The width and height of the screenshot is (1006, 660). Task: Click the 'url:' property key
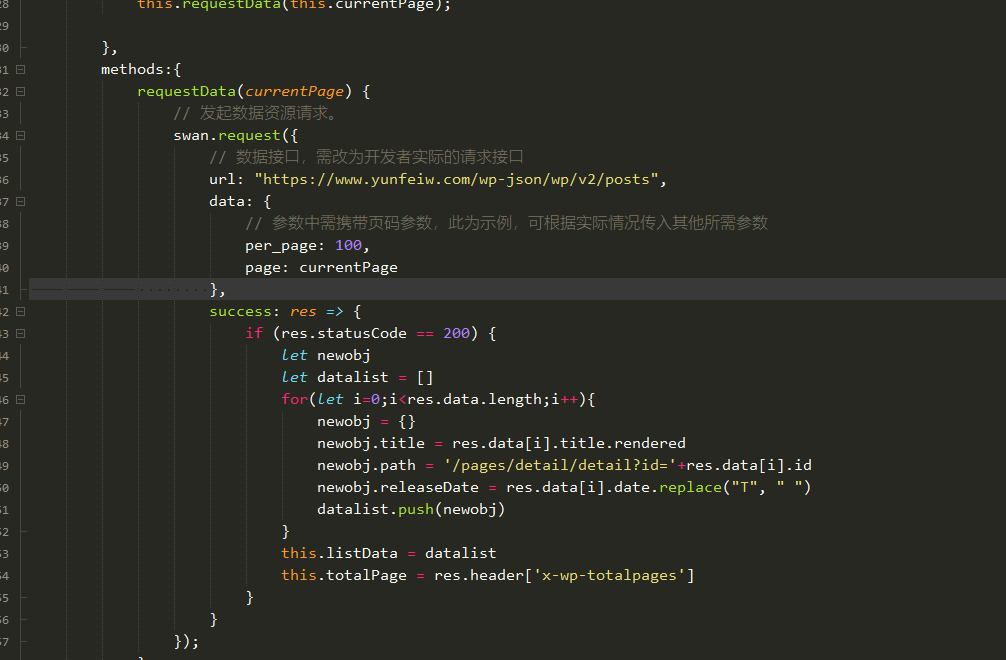226,180
